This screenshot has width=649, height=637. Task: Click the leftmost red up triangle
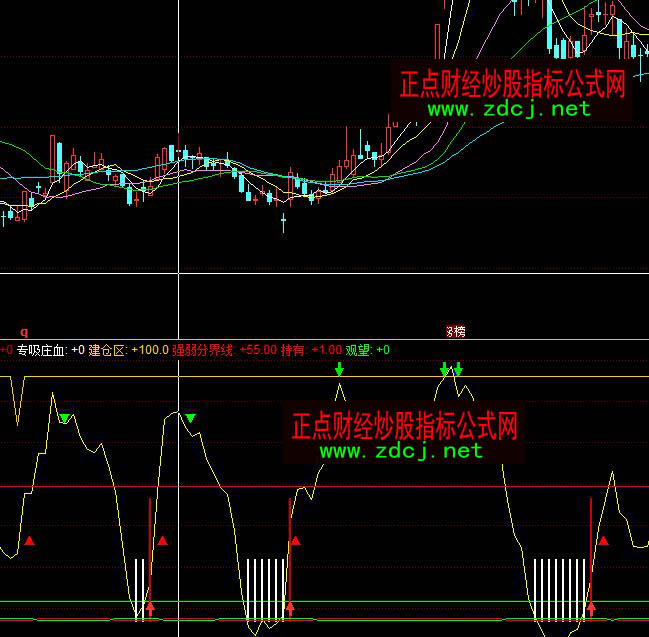pyautogui.click(x=30, y=541)
